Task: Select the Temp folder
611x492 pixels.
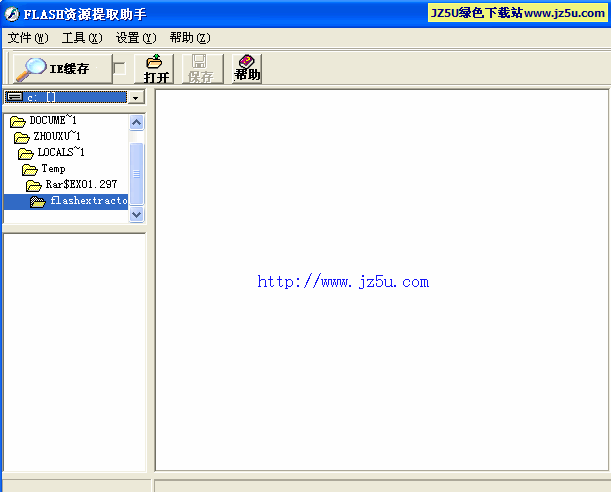Action: coord(44,169)
